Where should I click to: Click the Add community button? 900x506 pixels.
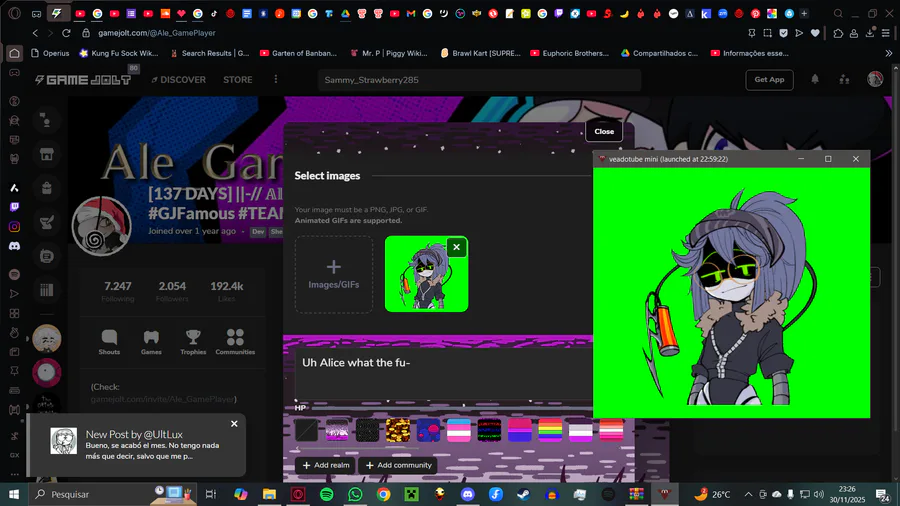(398, 465)
